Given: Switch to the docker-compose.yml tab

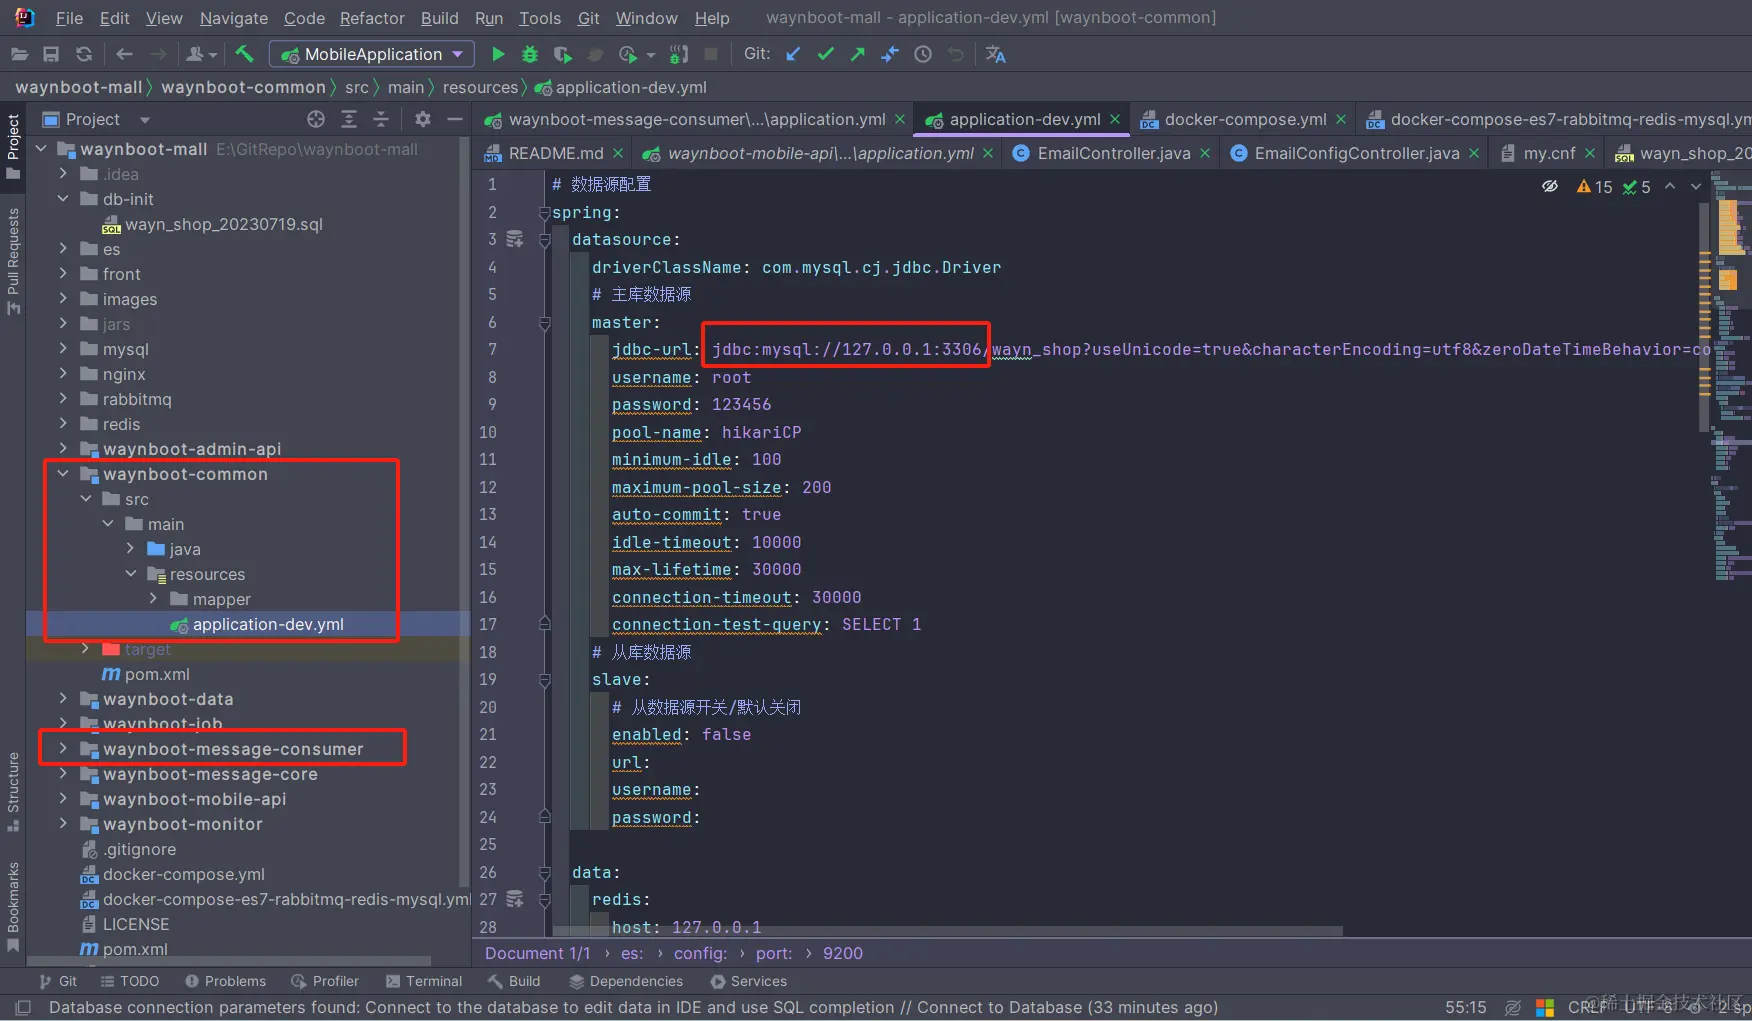Looking at the screenshot, I should [x=1243, y=119].
